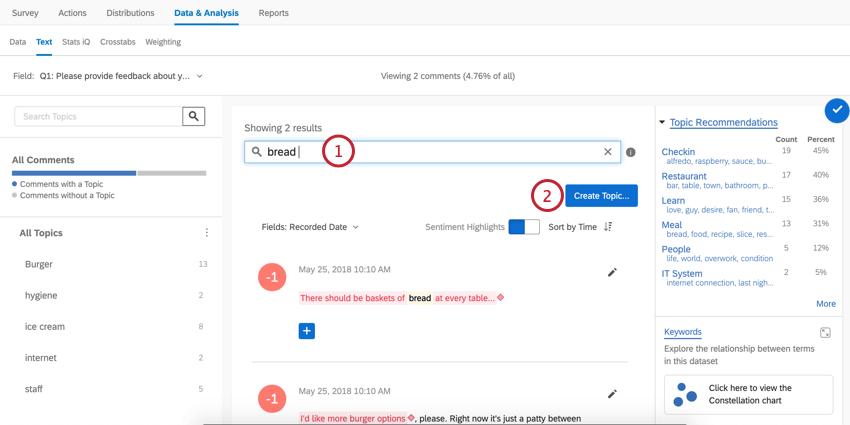850x425 pixels.
Task: Click the comments-with-topic progress bar
Action: 74,173
